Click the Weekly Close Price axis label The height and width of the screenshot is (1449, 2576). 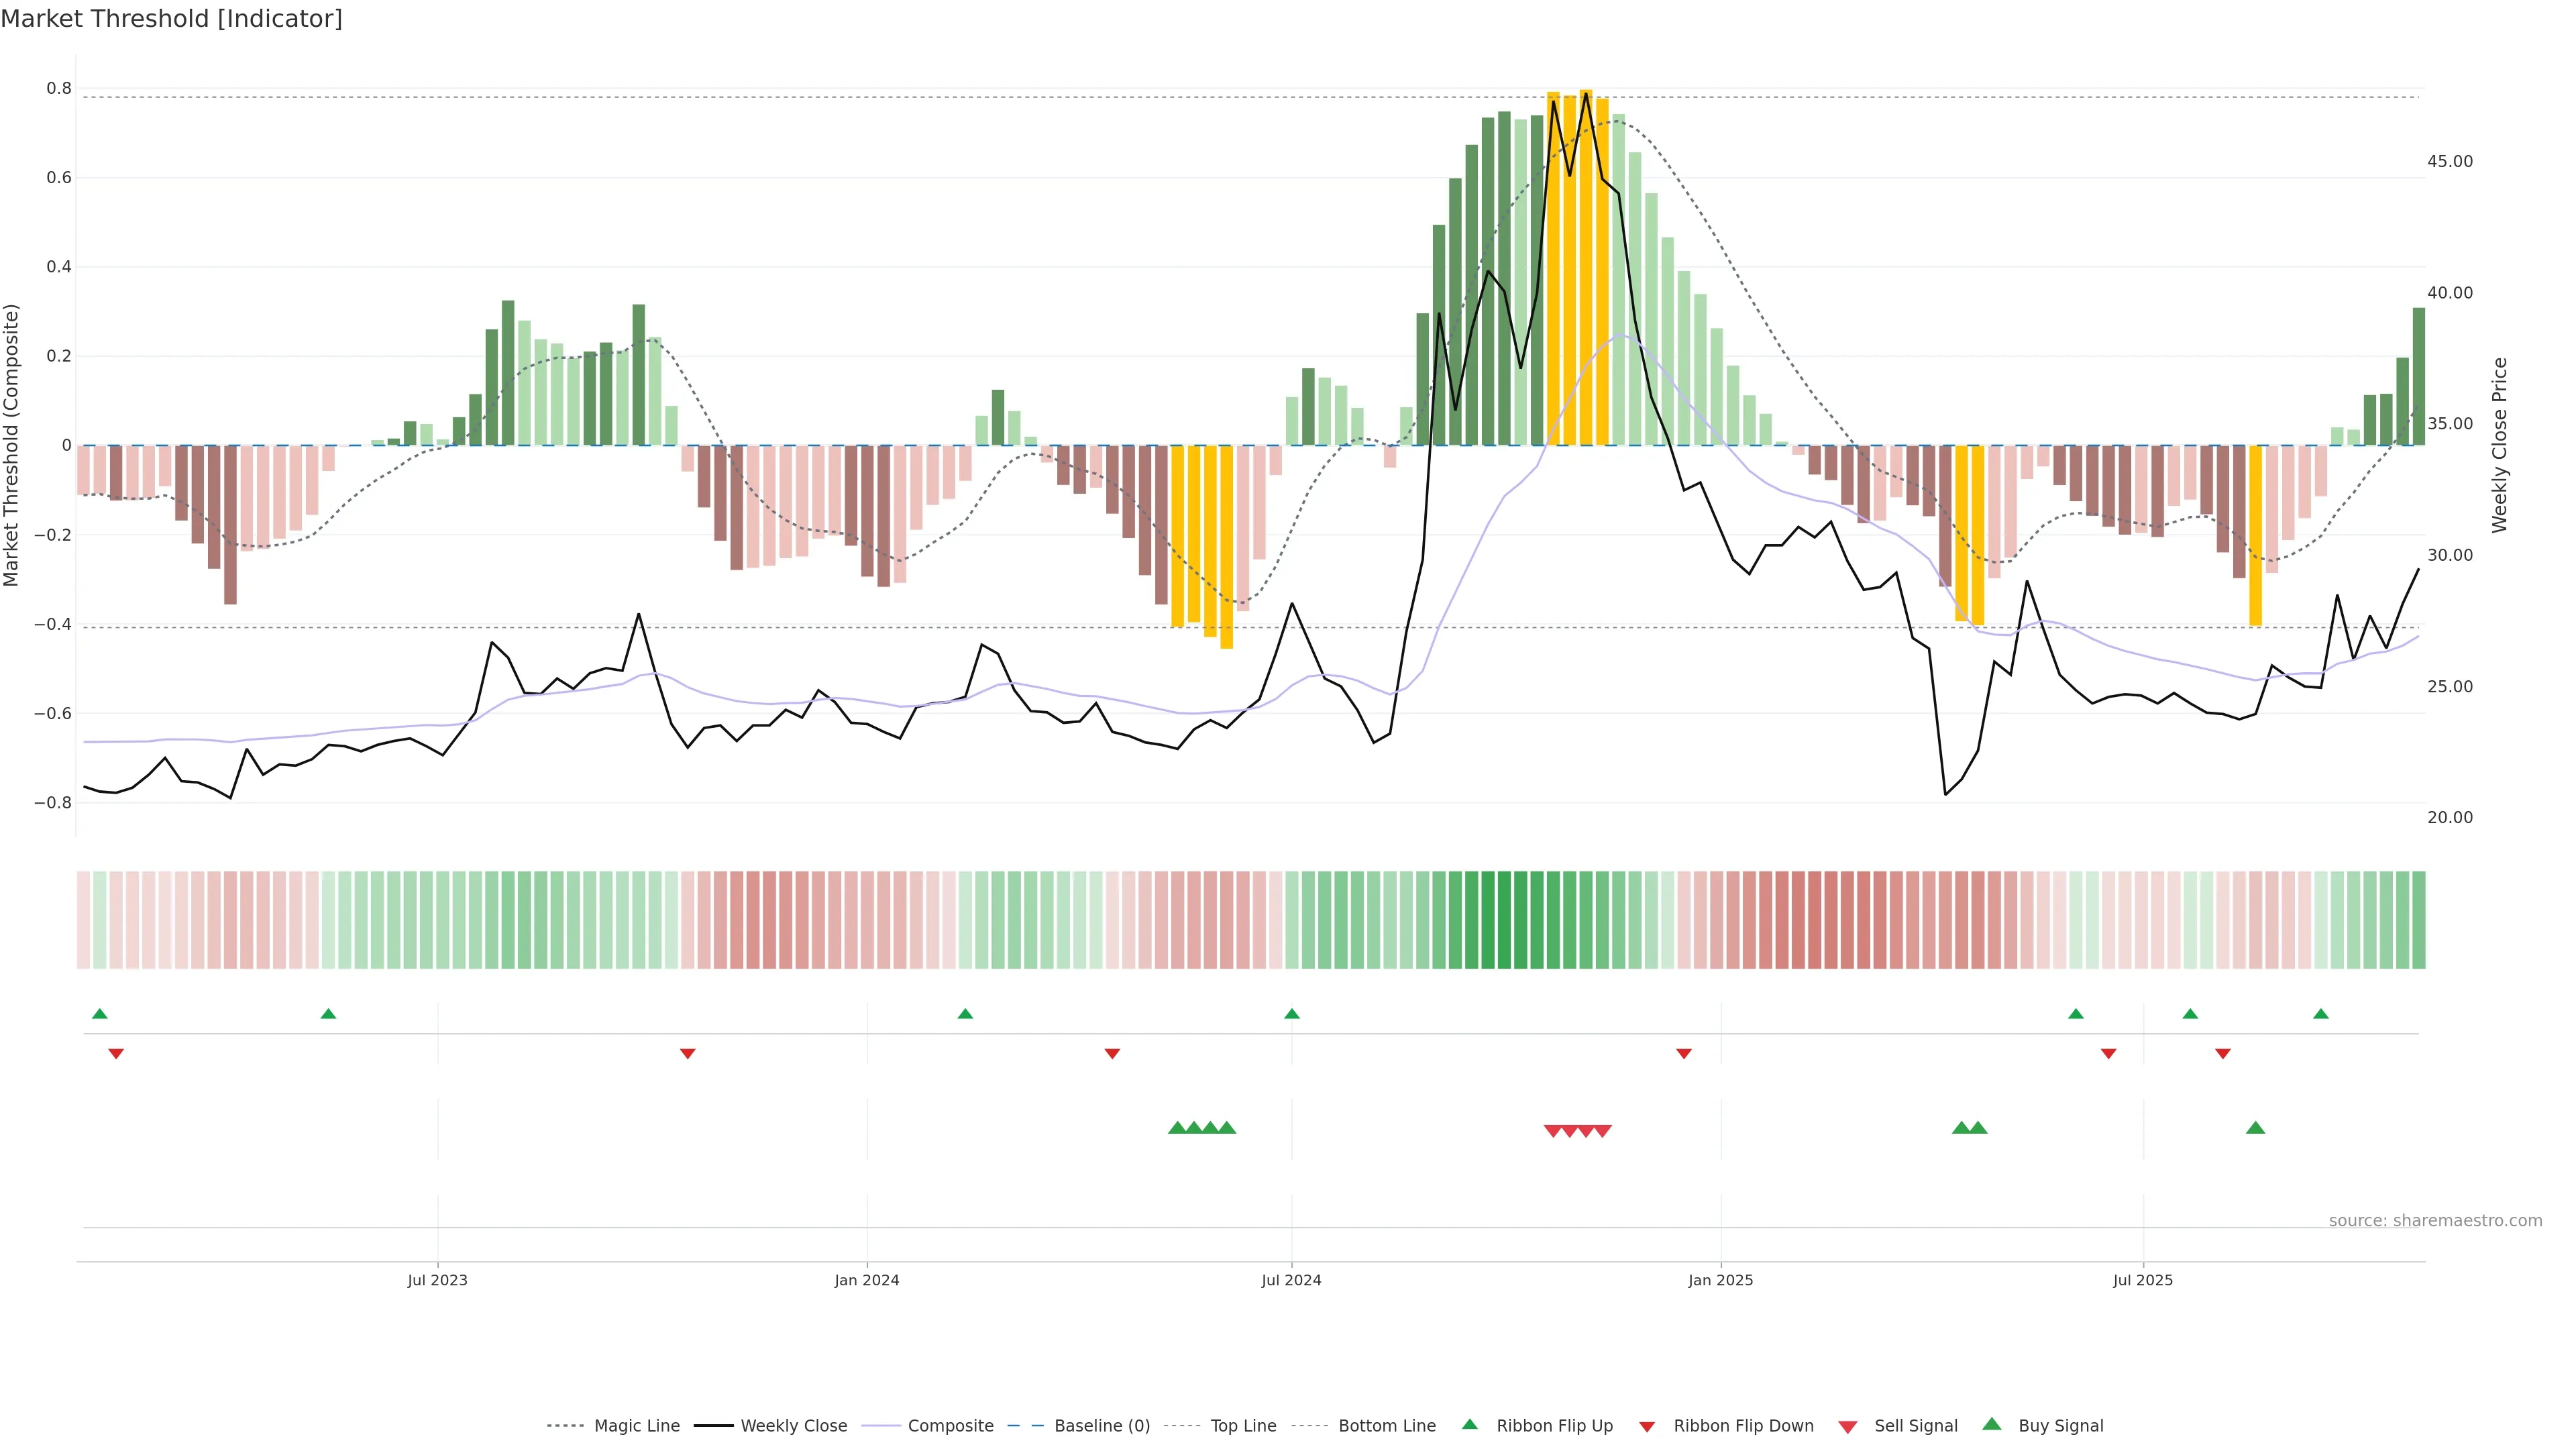pyautogui.click(x=2500, y=445)
